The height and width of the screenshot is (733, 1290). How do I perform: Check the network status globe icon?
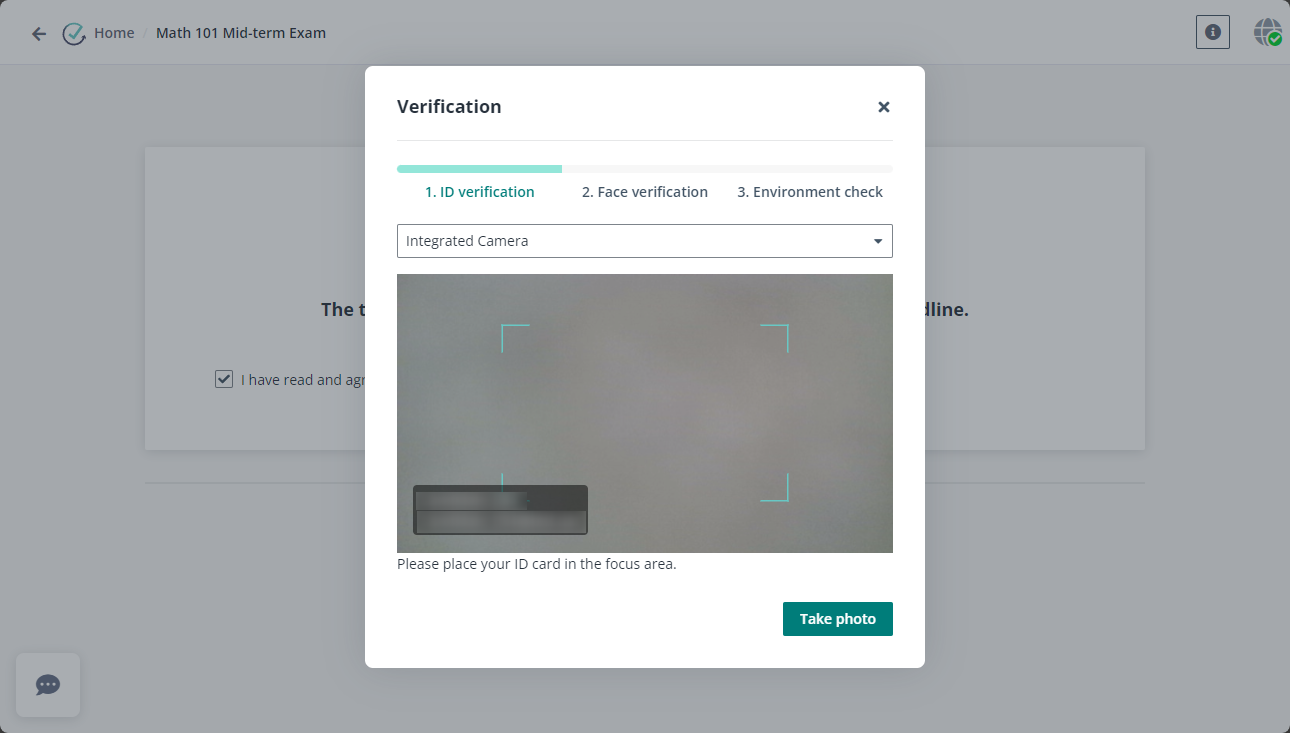click(x=1265, y=30)
